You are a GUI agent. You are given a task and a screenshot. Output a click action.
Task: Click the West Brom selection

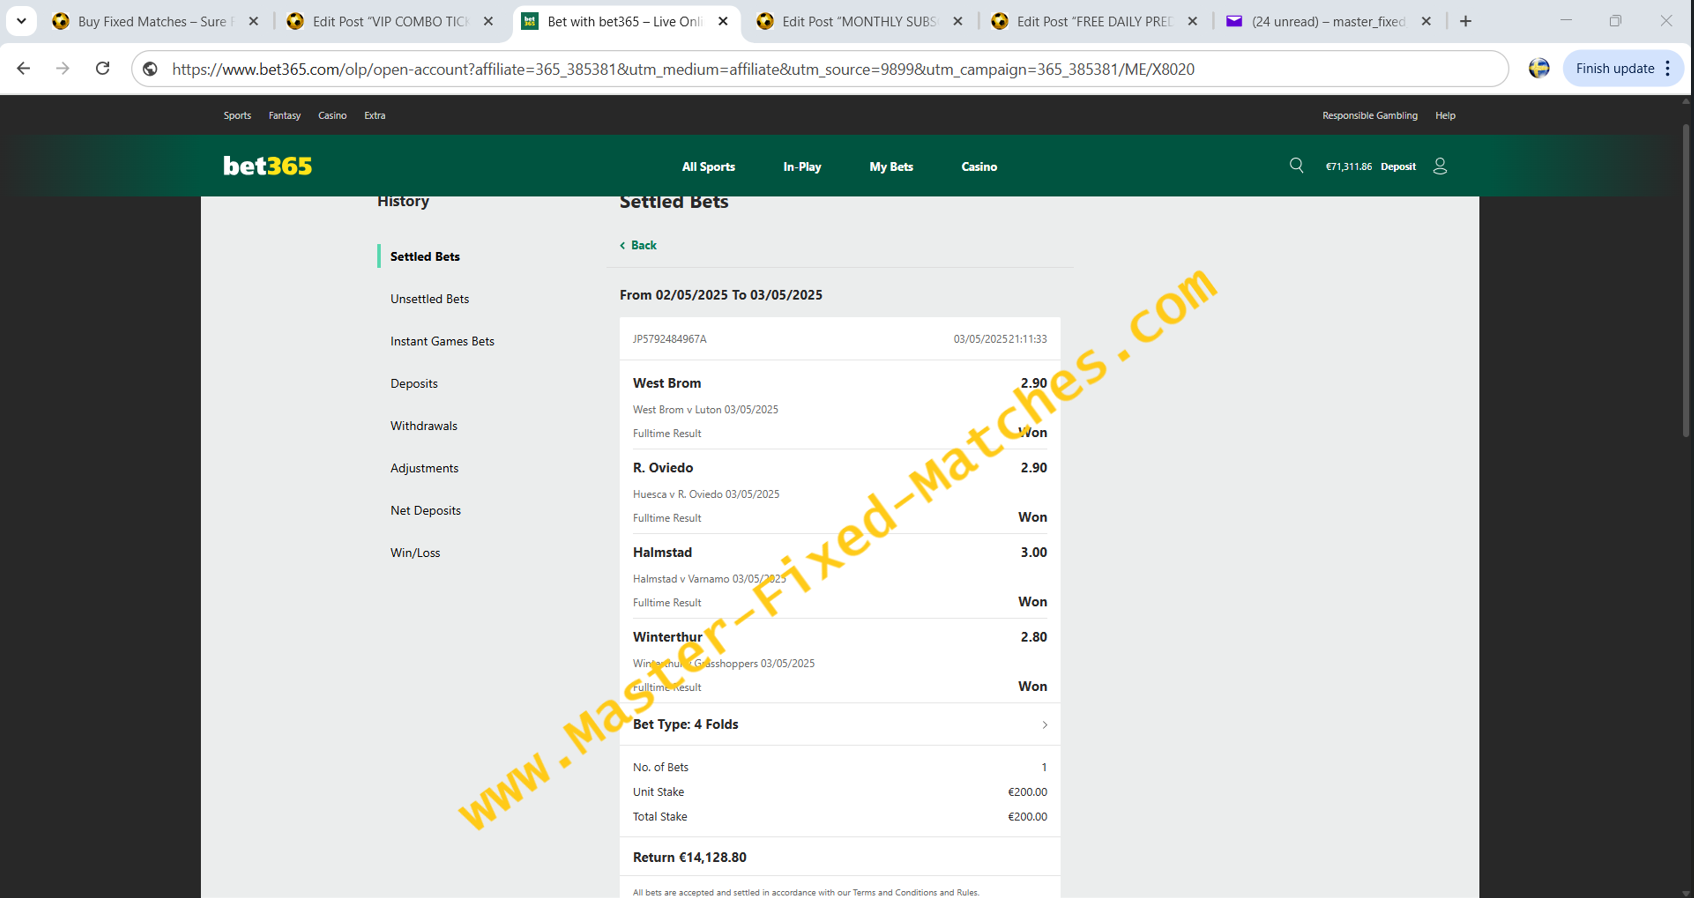[667, 383]
